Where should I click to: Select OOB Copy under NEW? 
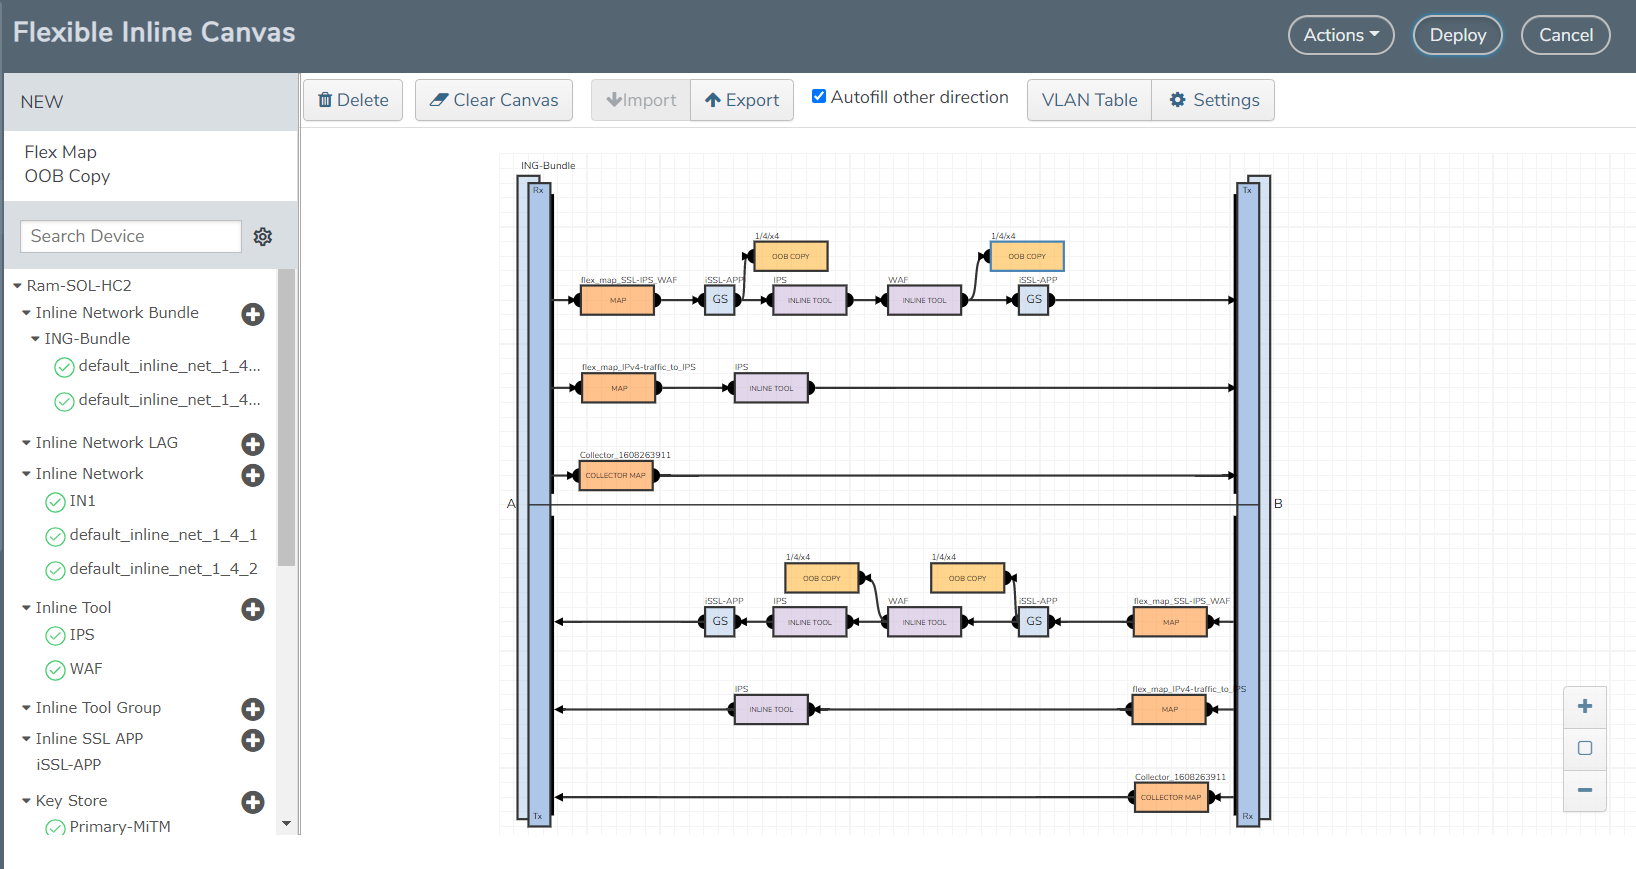(x=67, y=176)
